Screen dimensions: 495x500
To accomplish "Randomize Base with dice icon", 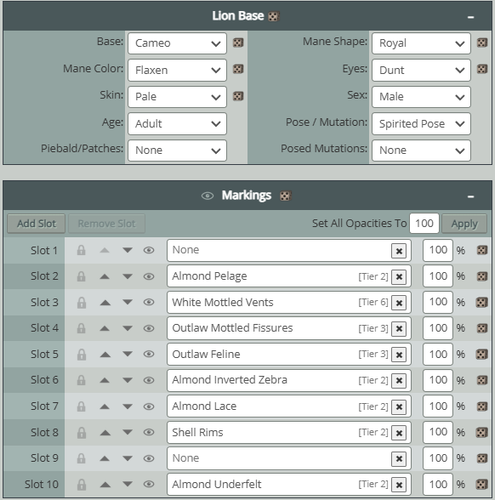I will 238,43.
